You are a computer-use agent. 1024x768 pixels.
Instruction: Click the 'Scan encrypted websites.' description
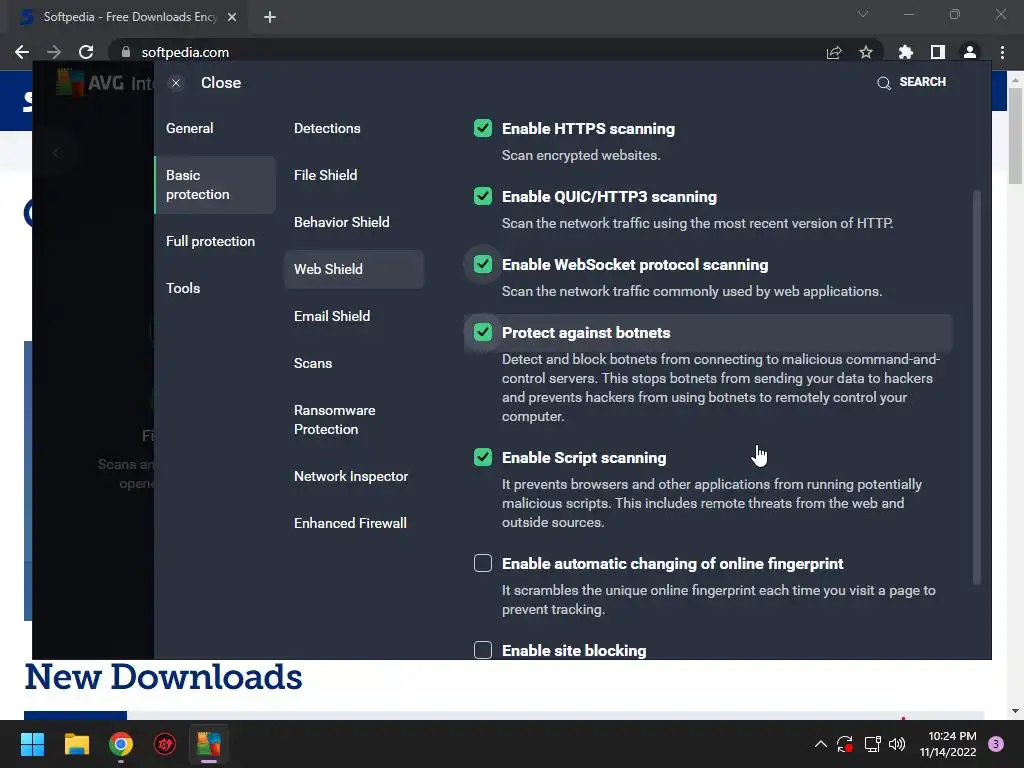581,155
